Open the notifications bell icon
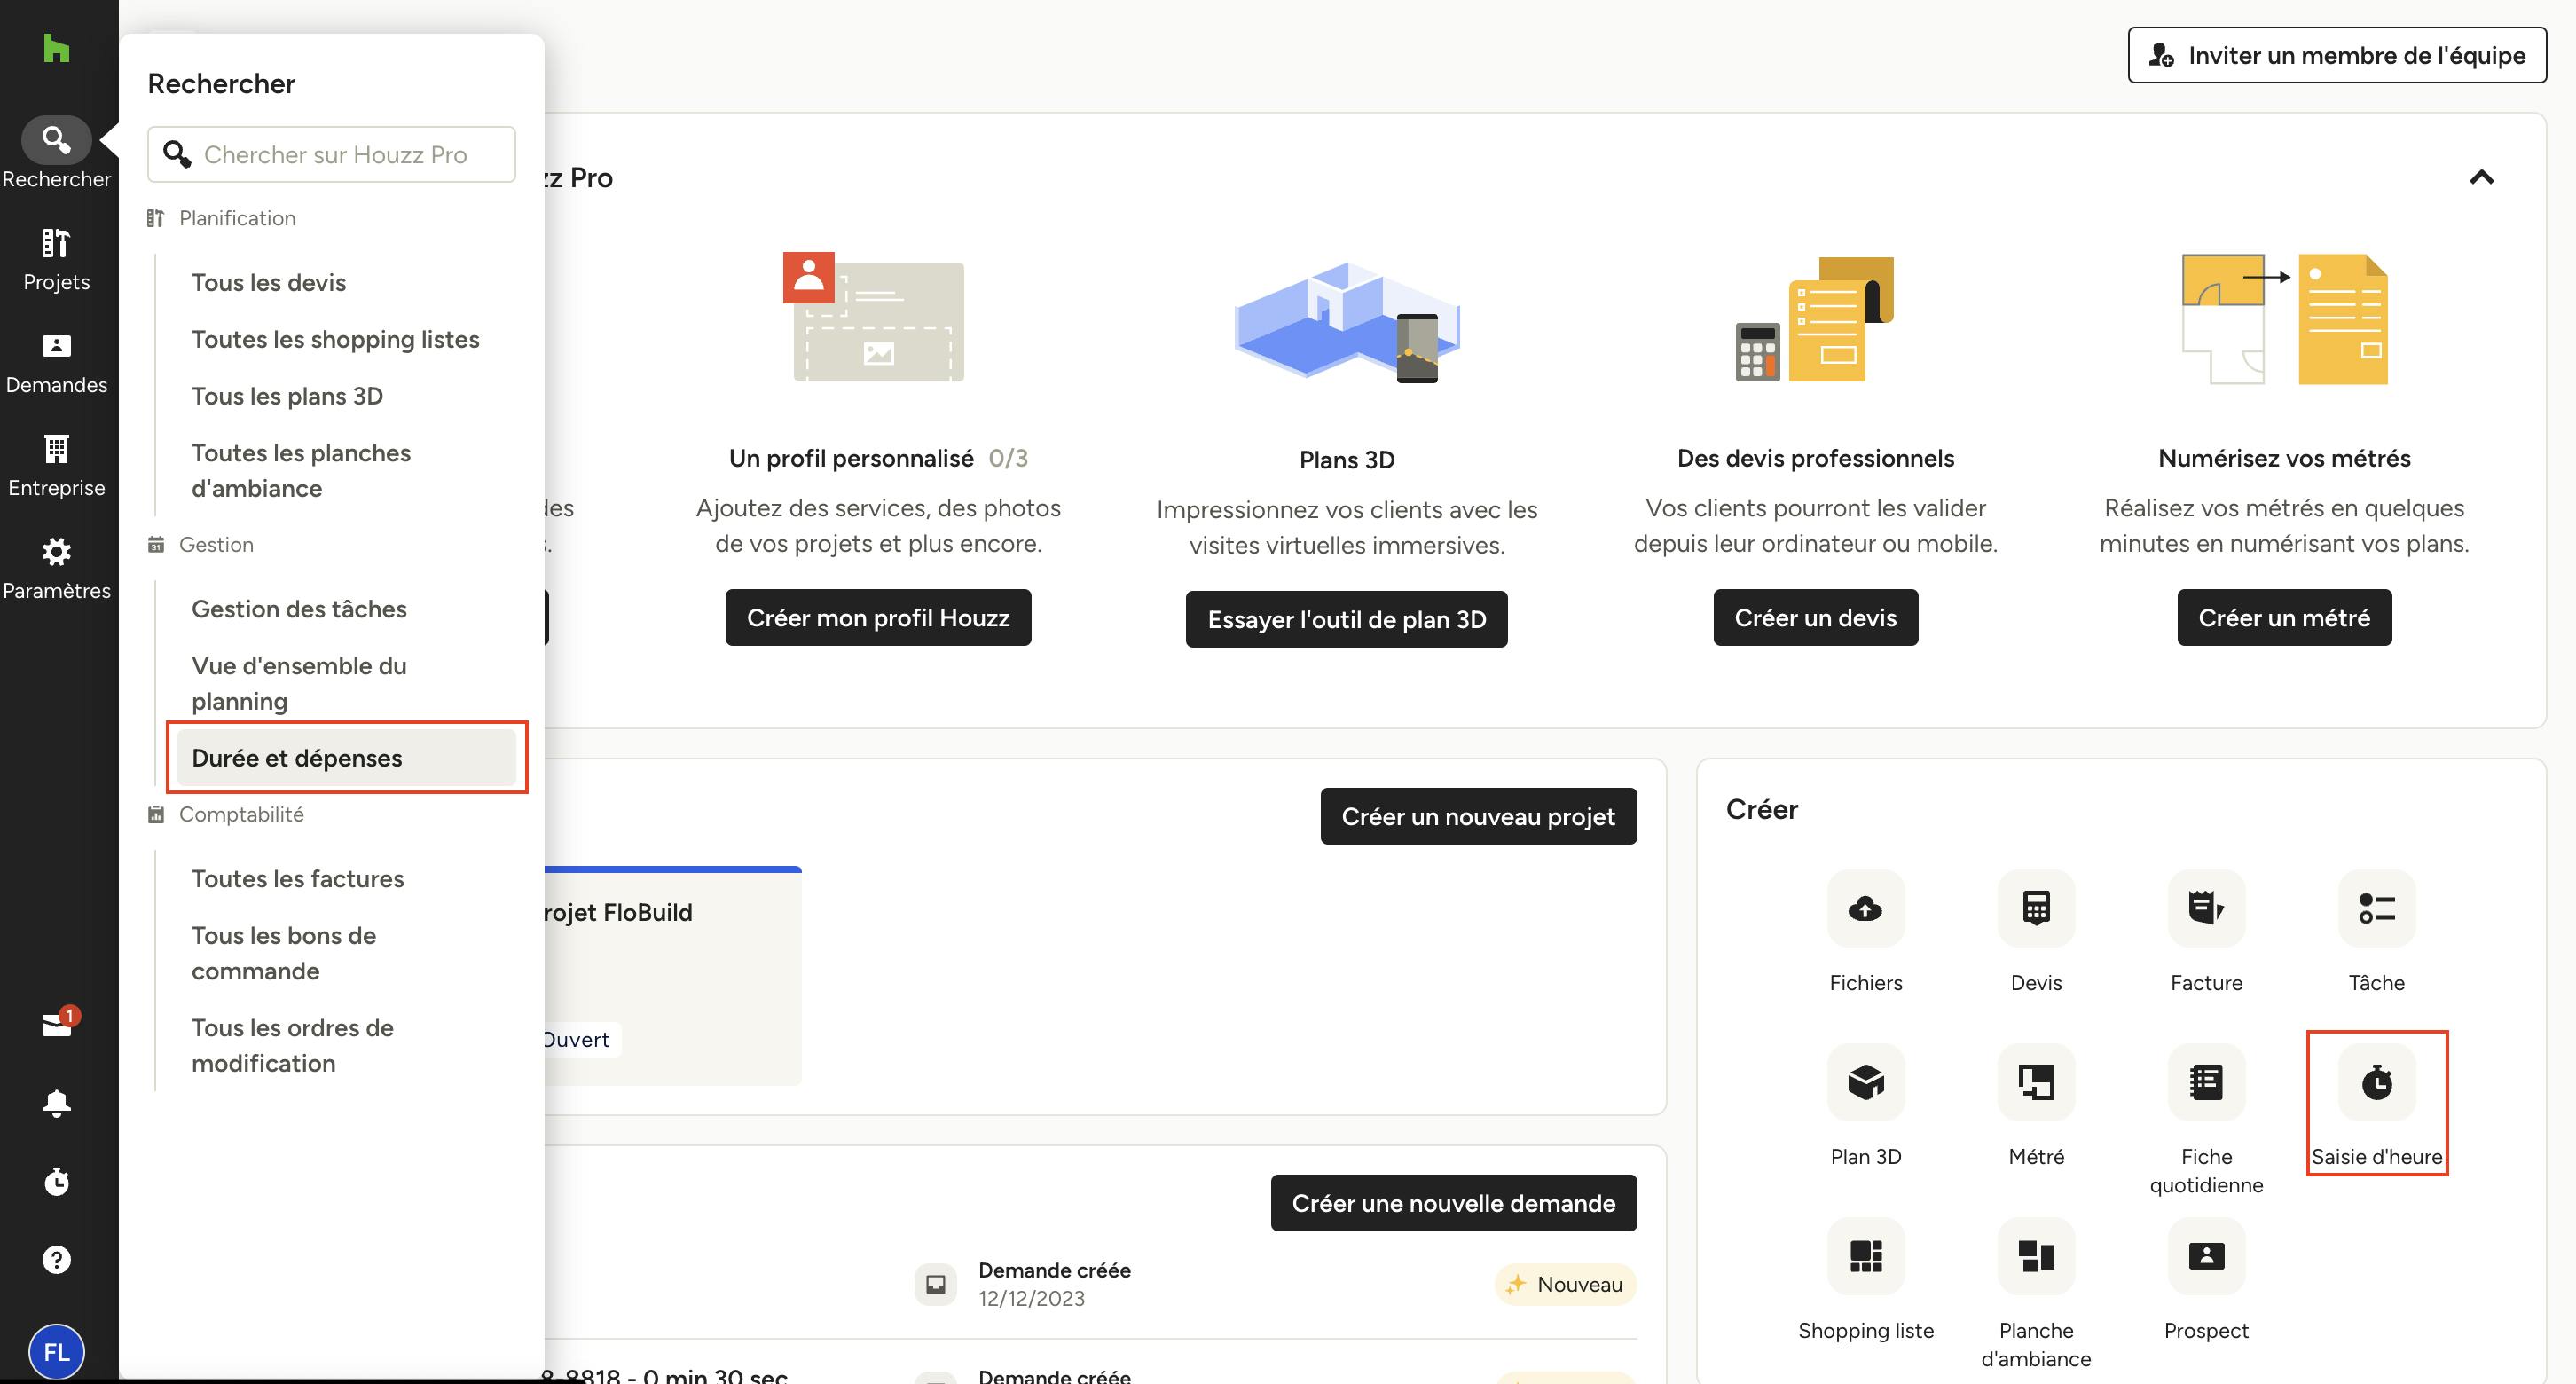 coord(57,1102)
